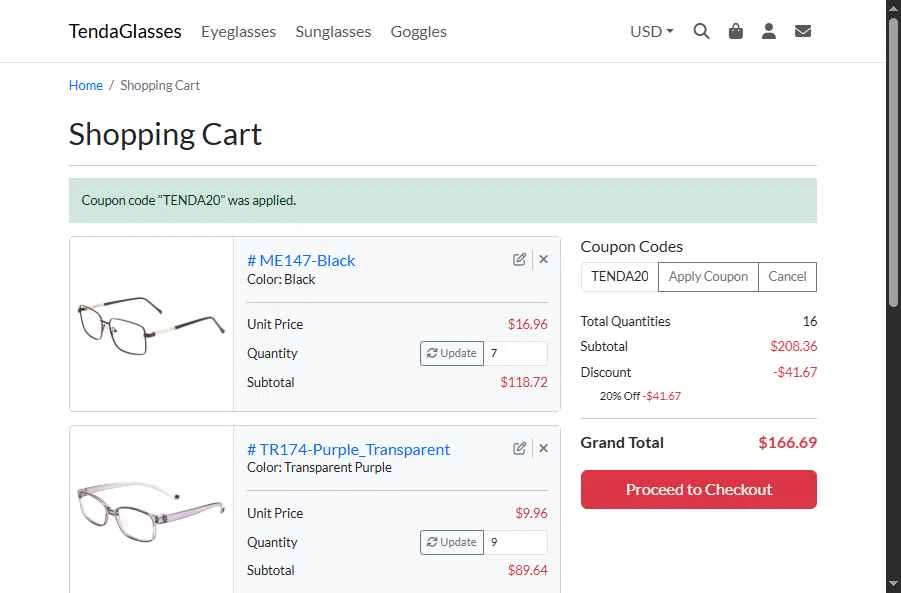Focus the TENDA20 coupon code field
The image size is (901, 593).
(619, 276)
